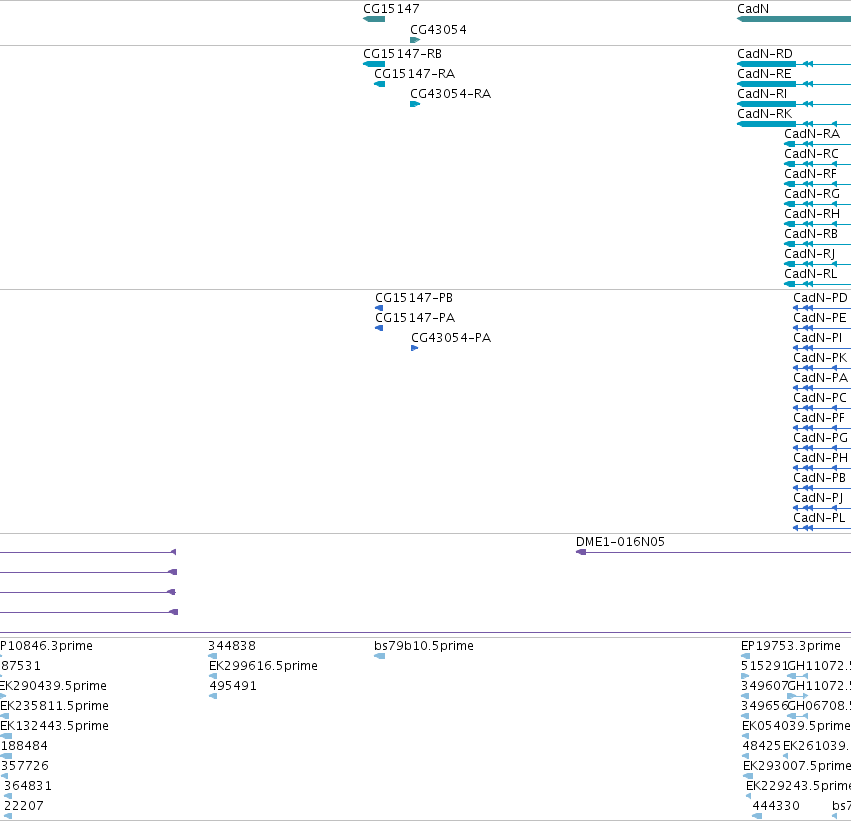Viewport: 851px width, 821px height.
Task: Select the CadN-PC protein feature
Action: tap(822, 408)
